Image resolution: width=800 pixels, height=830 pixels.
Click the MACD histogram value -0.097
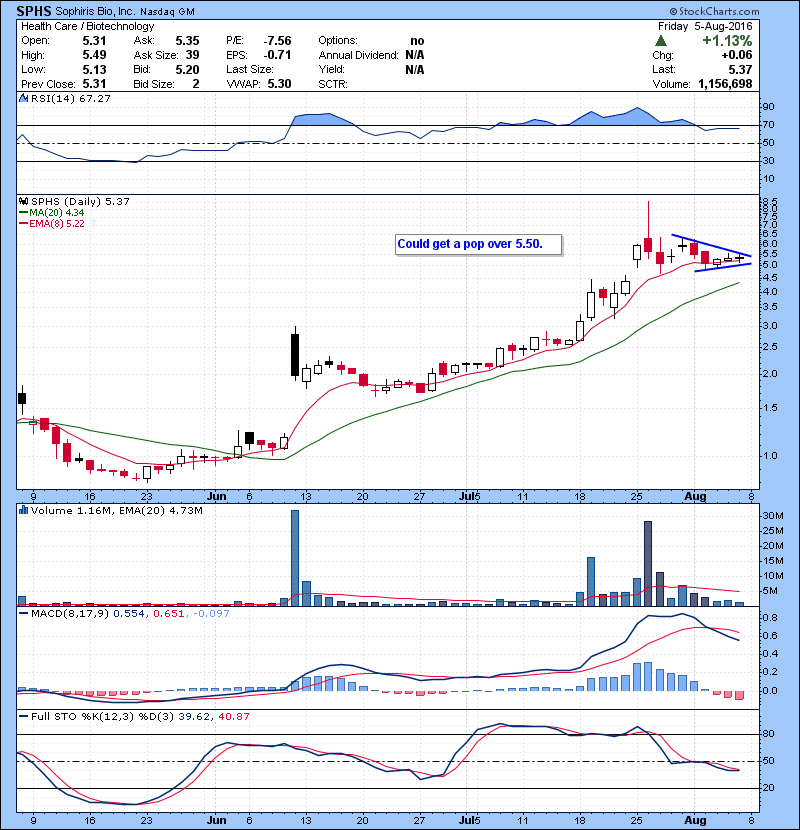211,614
